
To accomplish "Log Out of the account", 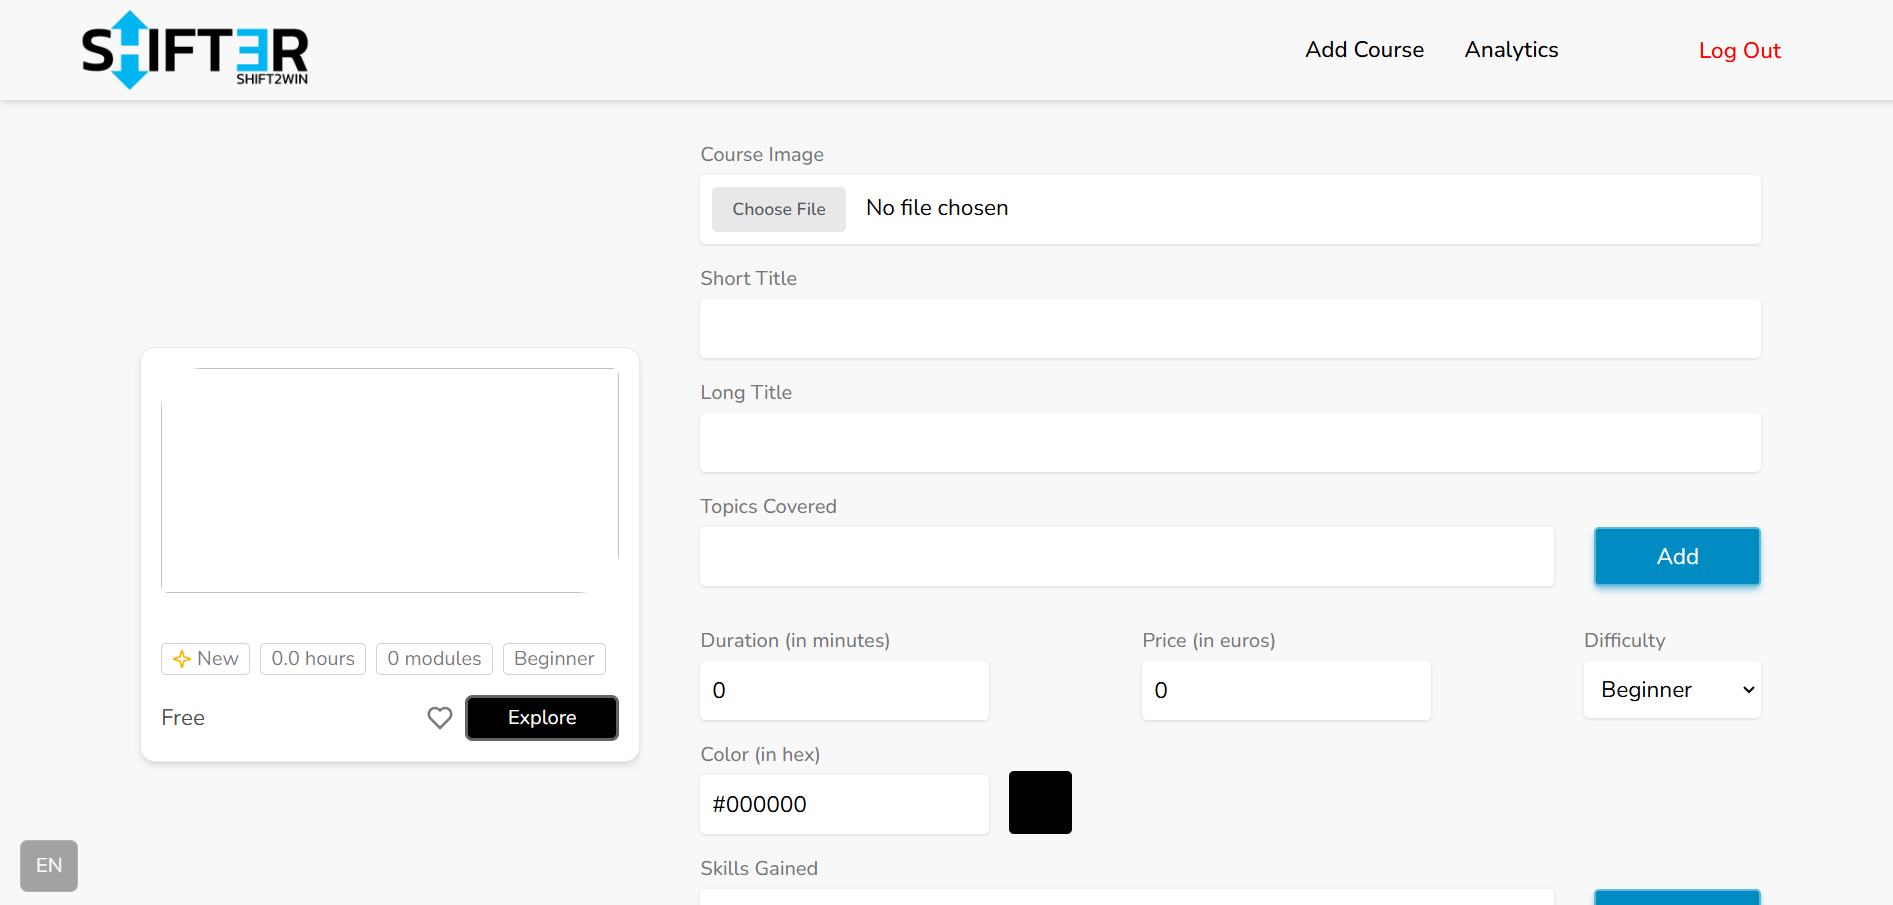I will 1739,51.
